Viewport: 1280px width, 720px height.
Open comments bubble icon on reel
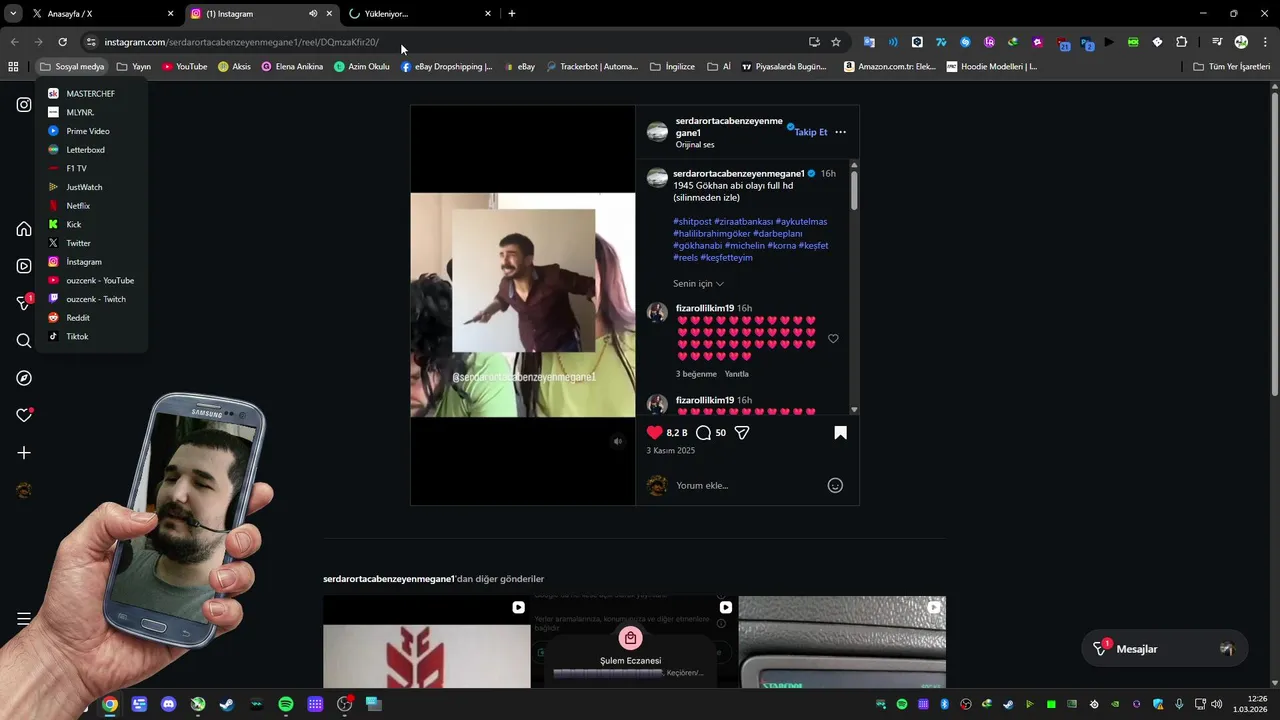pyautogui.click(x=703, y=433)
